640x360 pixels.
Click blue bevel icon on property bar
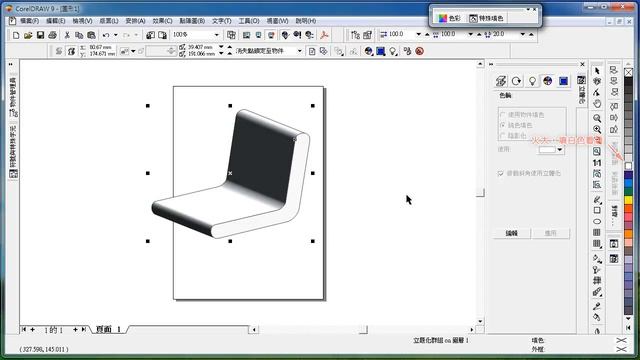point(381,51)
